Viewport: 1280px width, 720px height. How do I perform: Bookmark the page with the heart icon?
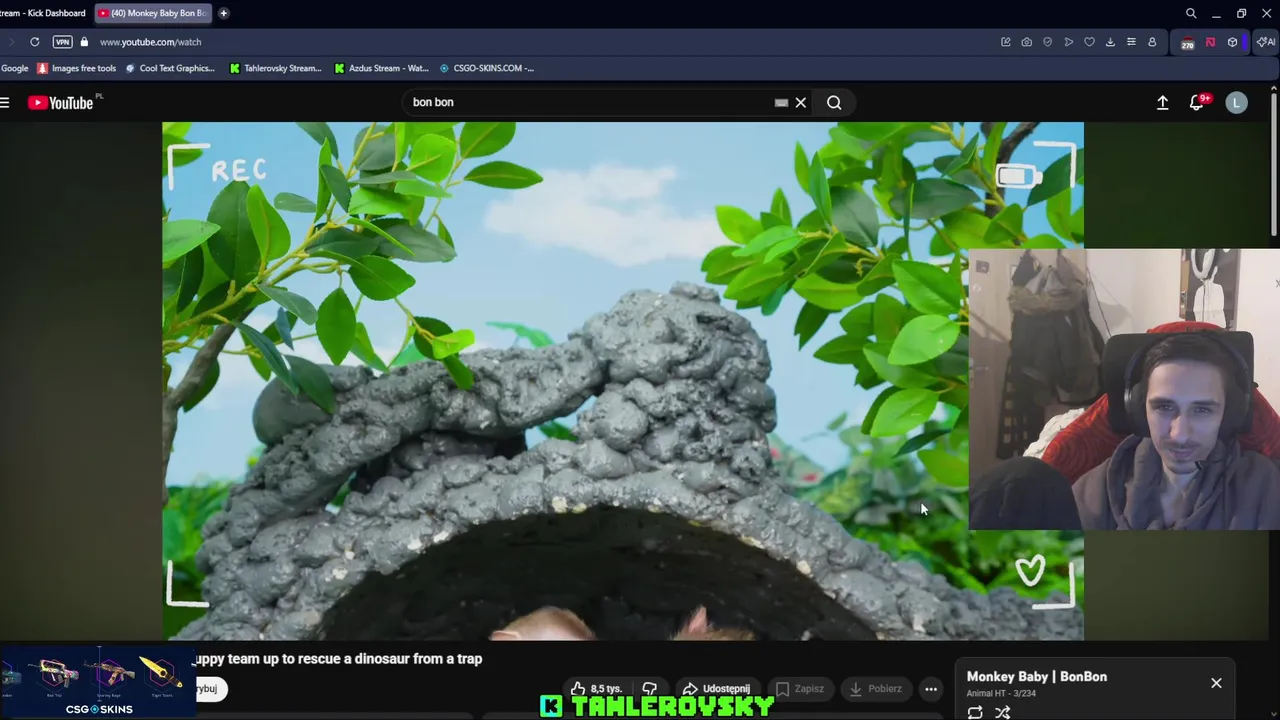coord(1090,42)
